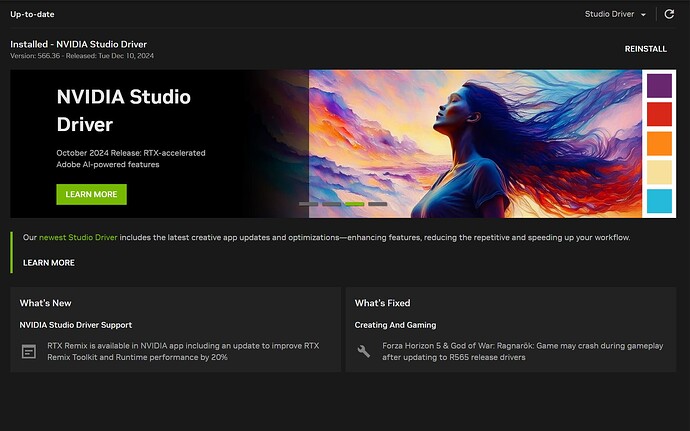Select the active green slide indicator
This screenshot has width=690, height=431.
click(x=354, y=204)
